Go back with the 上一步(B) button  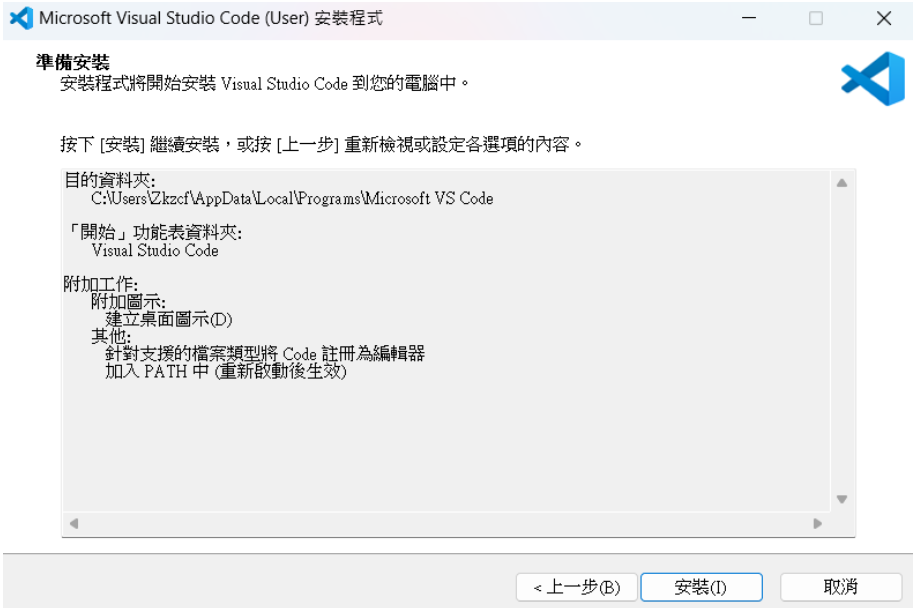click(577, 587)
